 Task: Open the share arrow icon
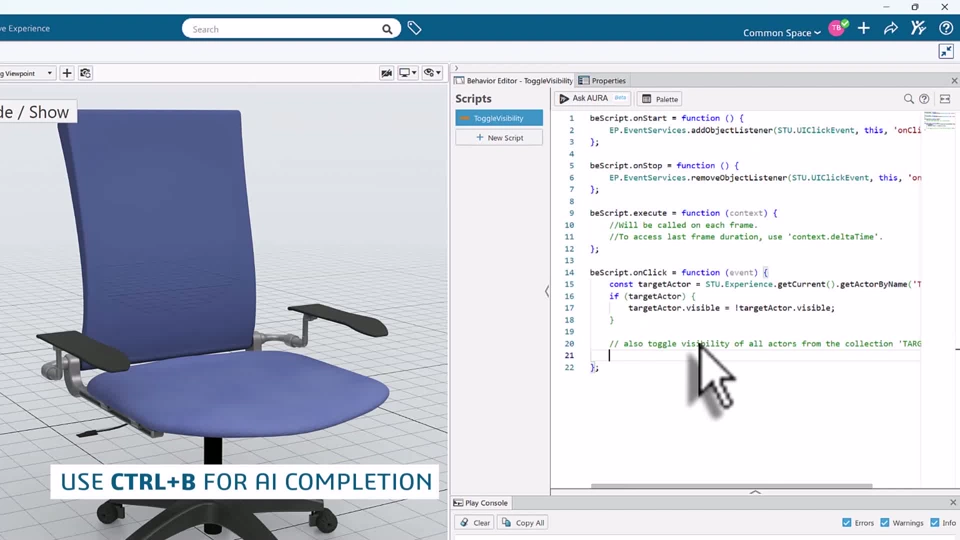pyautogui.click(x=891, y=28)
